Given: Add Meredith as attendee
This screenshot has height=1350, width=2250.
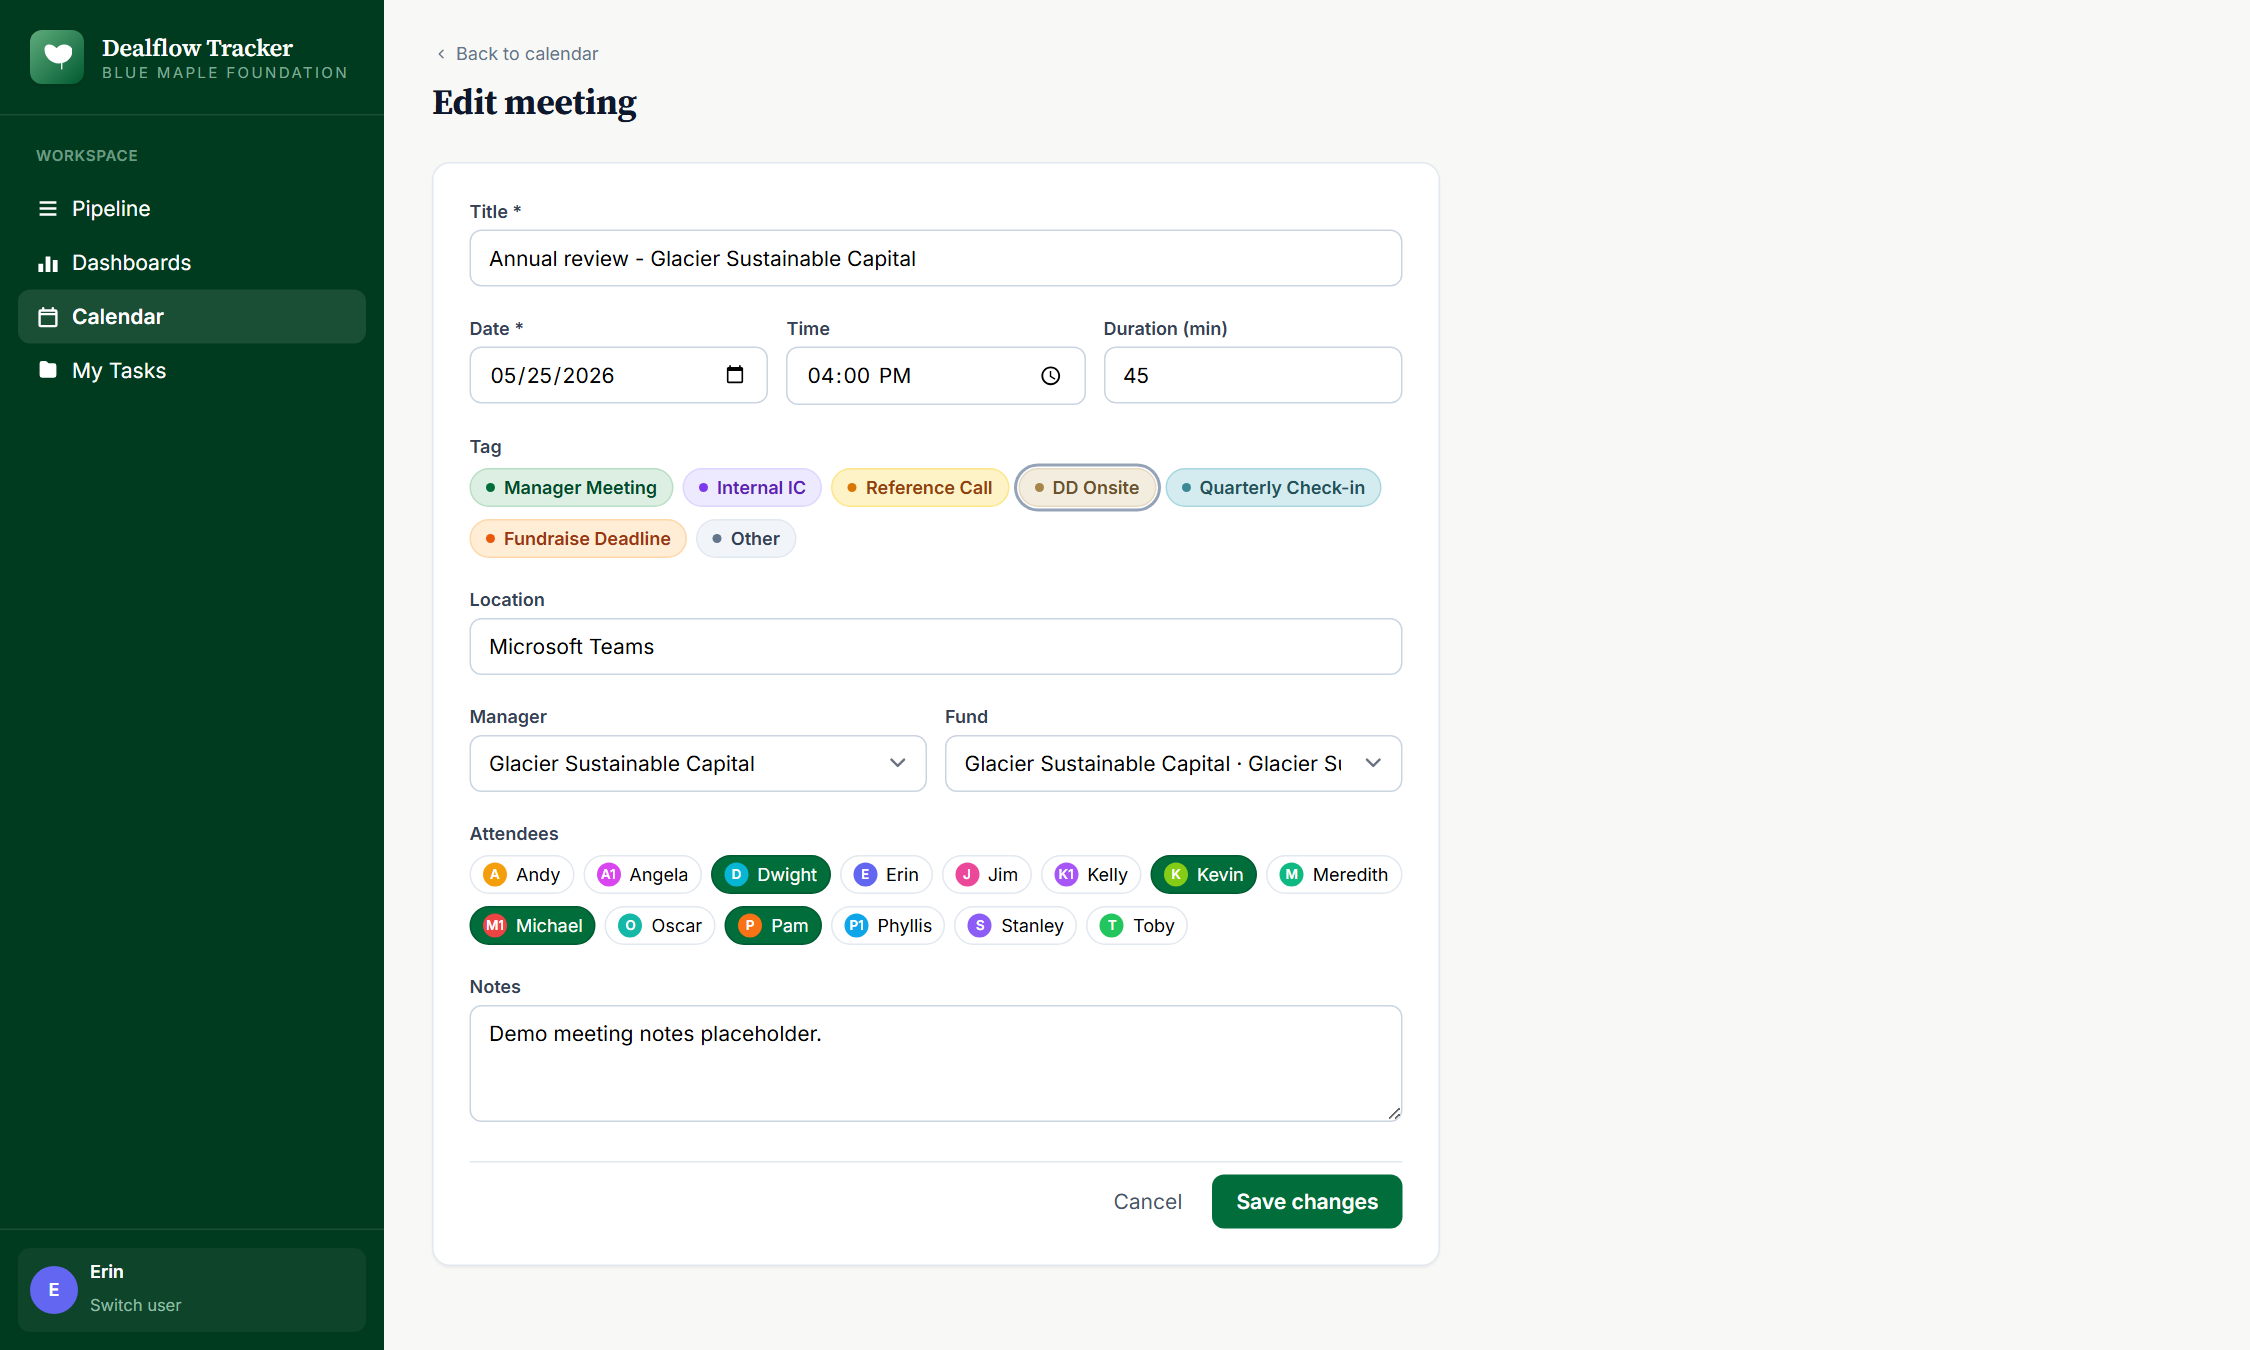Looking at the screenshot, I should [1334, 875].
